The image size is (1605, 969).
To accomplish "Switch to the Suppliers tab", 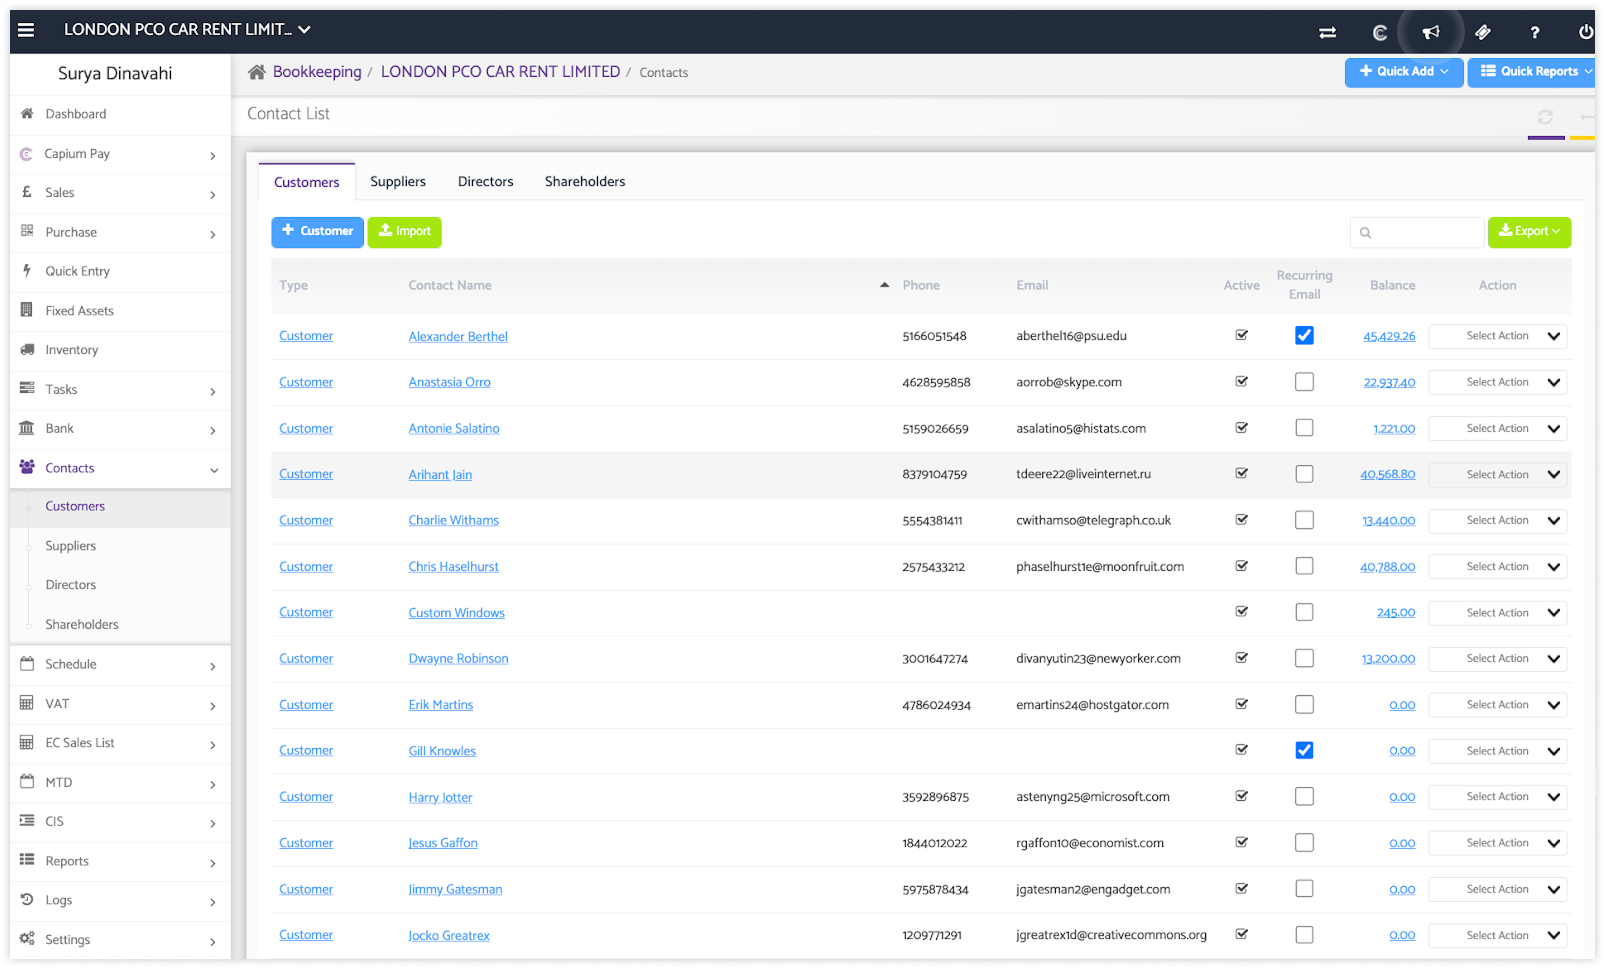I will [x=398, y=182].
